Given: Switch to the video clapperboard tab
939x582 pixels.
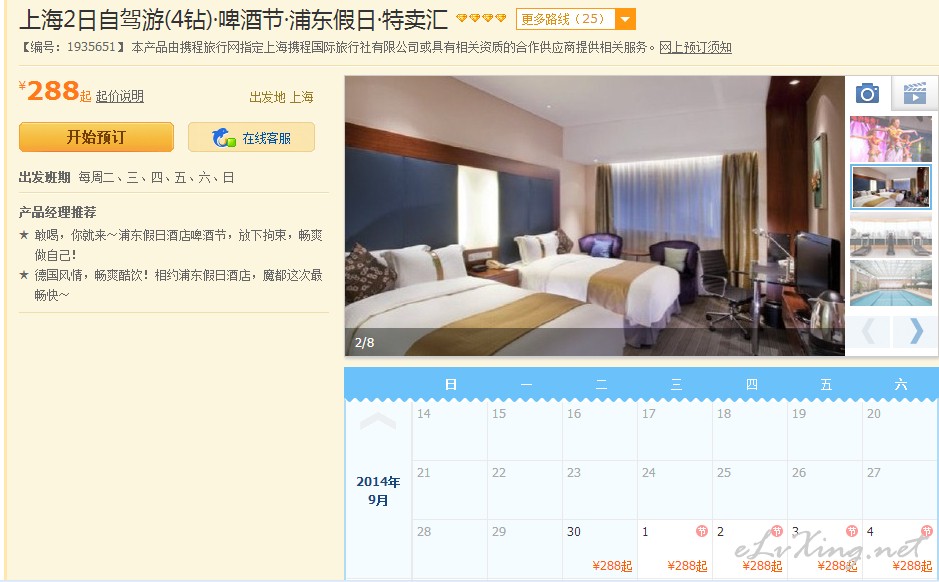Looking at the screenshot, I should click(914, 93).
